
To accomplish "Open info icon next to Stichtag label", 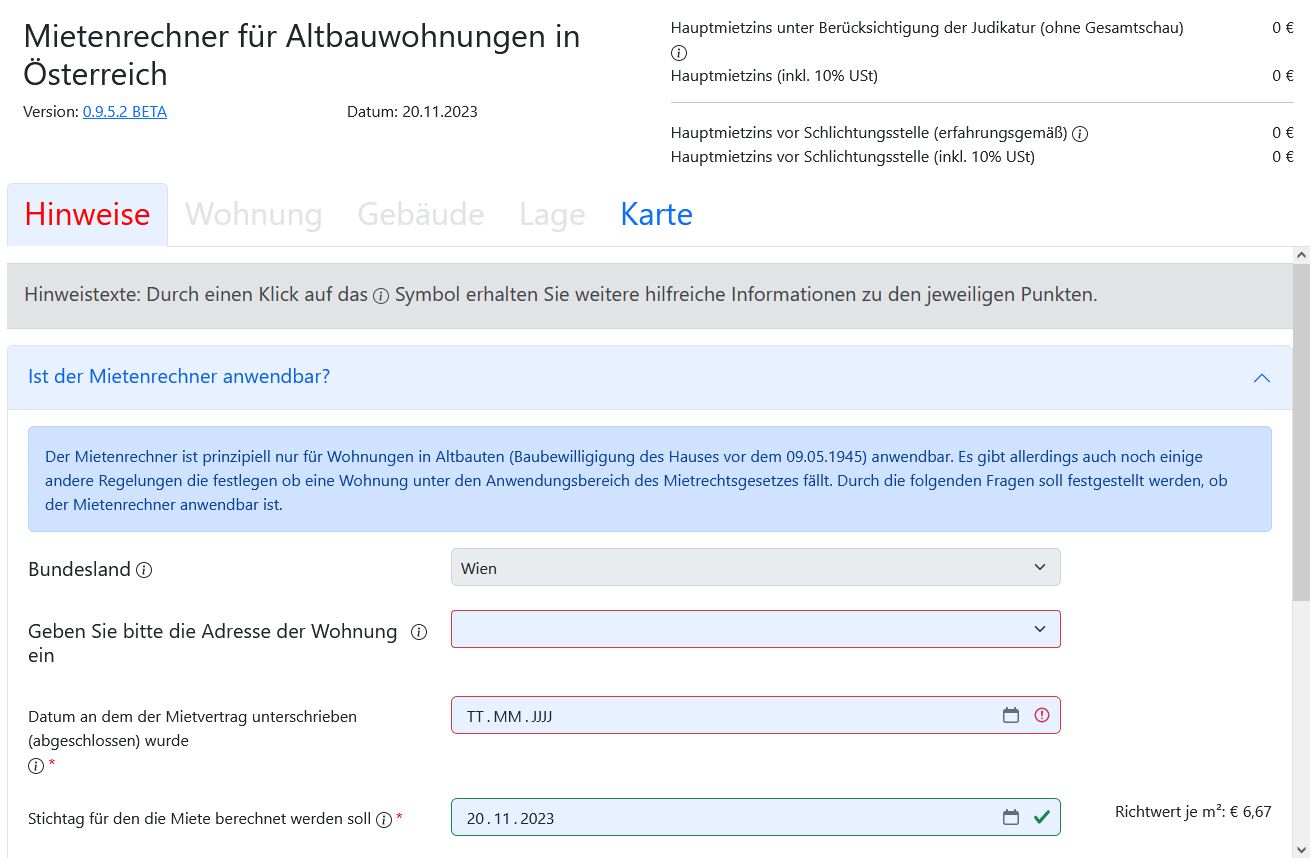I will pos(383,820).
